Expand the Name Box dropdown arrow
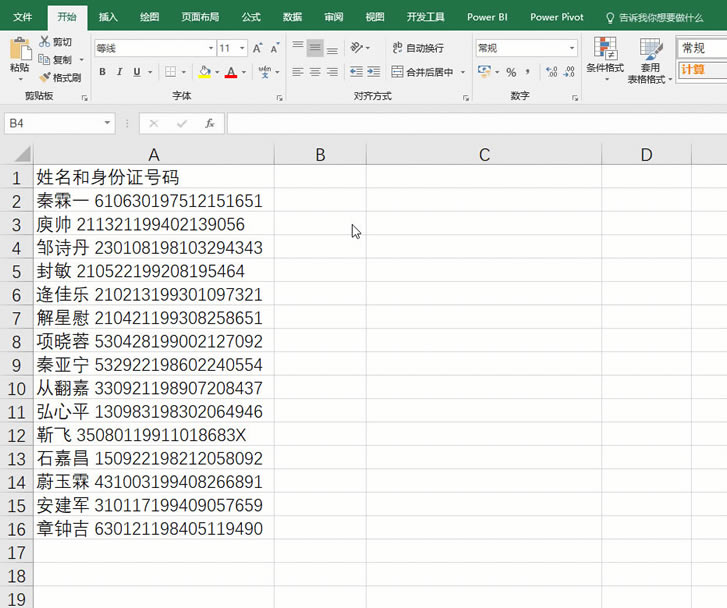 [107, 123]
